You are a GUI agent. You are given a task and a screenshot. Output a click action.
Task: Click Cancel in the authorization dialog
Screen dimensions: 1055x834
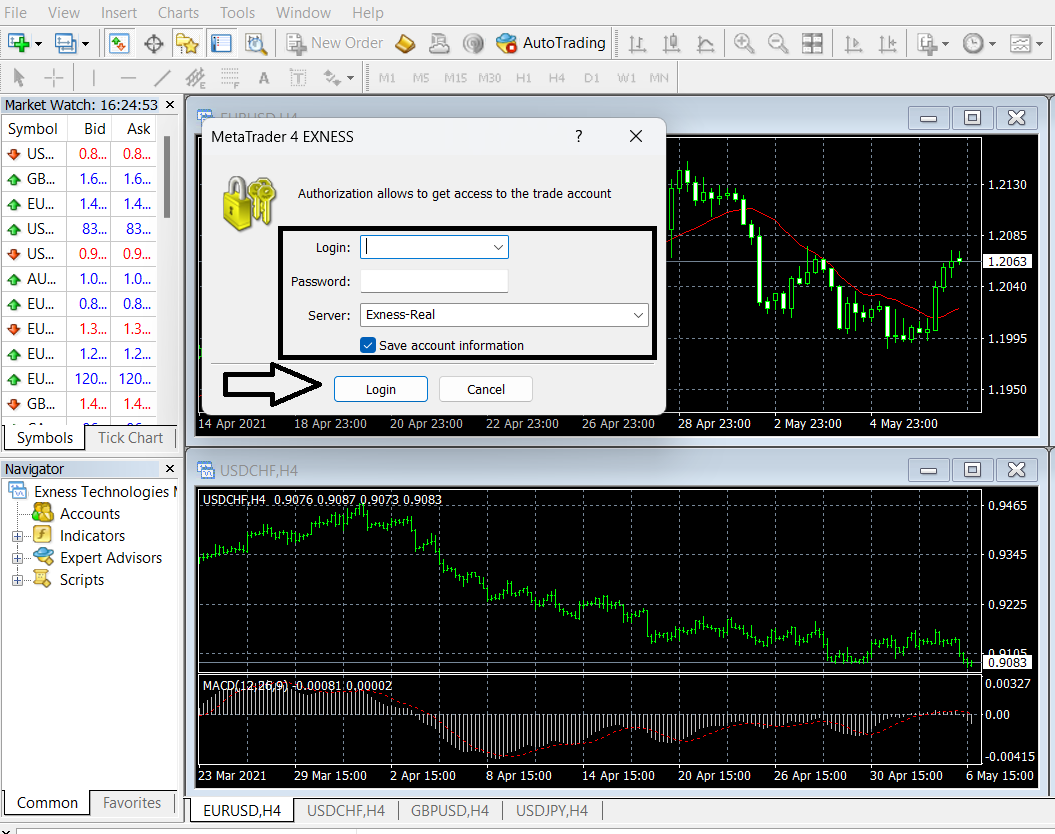point(485,389)
